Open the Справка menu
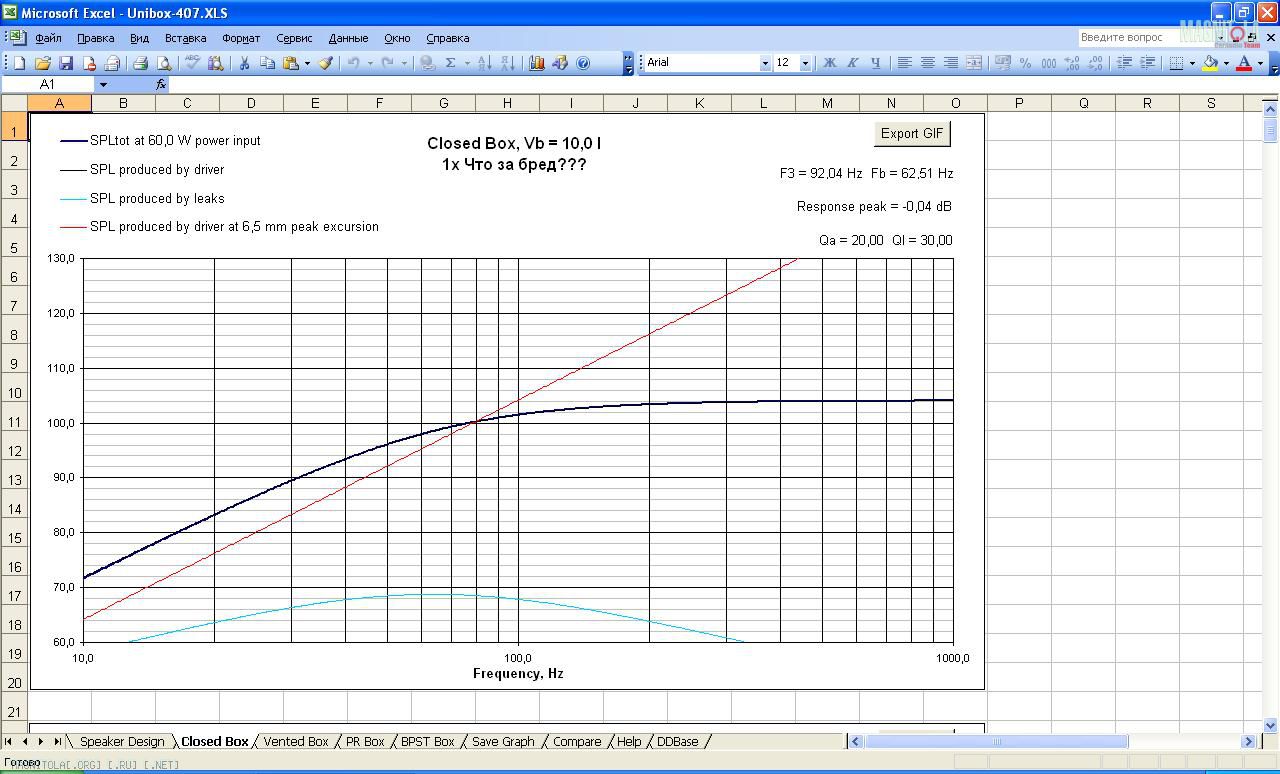 [x=447, y=38]
